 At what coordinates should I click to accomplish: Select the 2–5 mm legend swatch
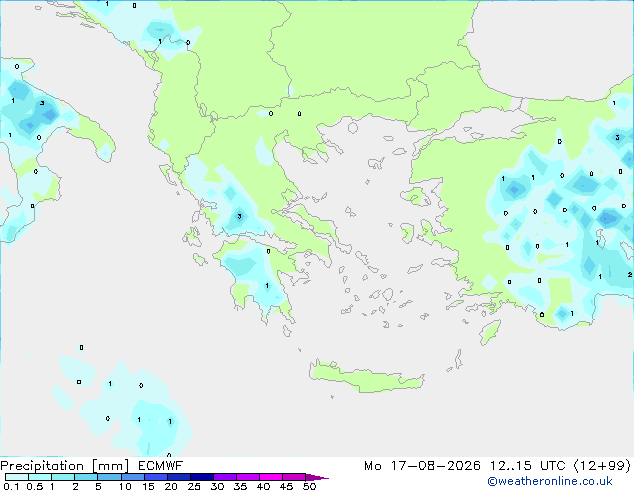click(x=86, y=477)
